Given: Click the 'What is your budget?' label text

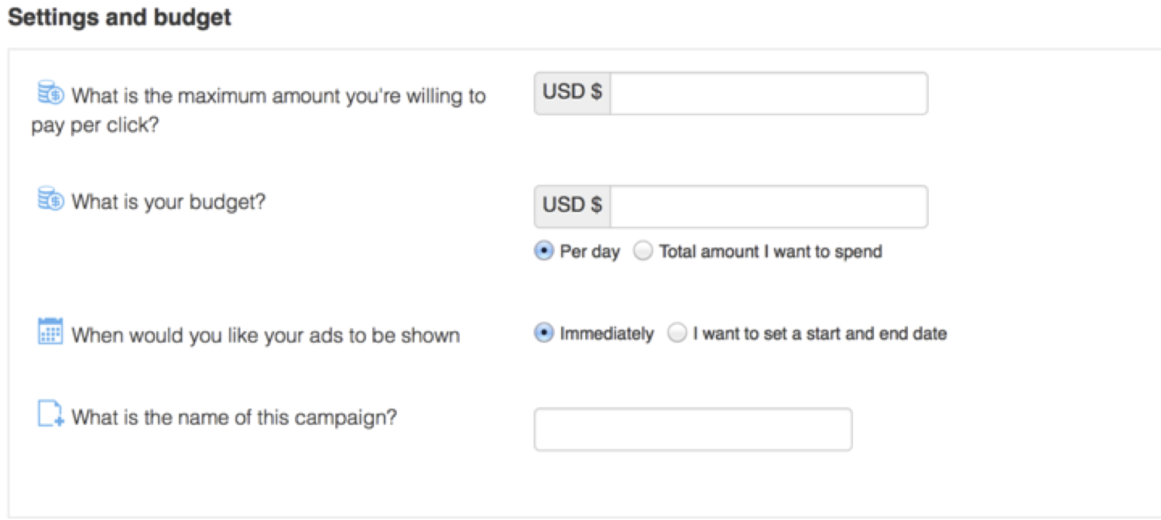Looking at the screenshot, I should [168, 201].
